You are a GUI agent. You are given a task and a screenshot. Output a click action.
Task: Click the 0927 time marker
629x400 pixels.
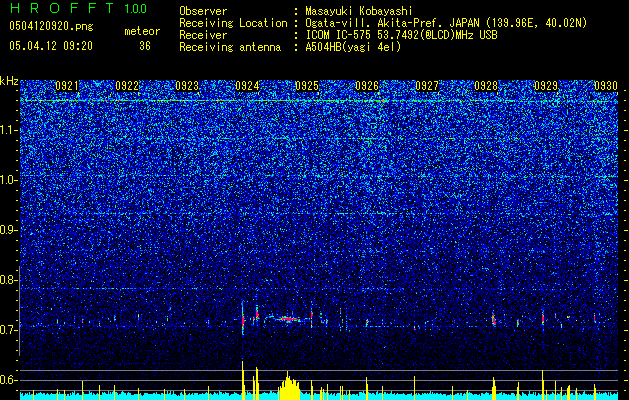(427, 86)
